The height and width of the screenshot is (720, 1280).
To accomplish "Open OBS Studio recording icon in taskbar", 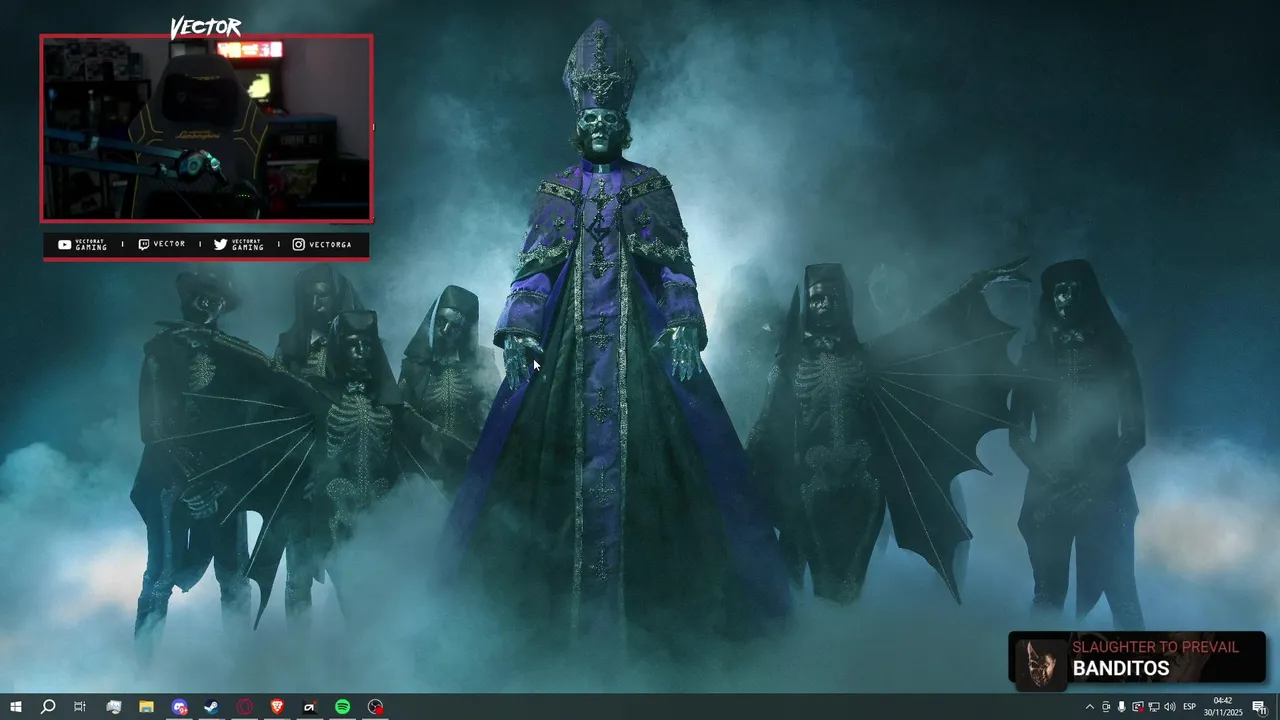I will click(376, 707).
